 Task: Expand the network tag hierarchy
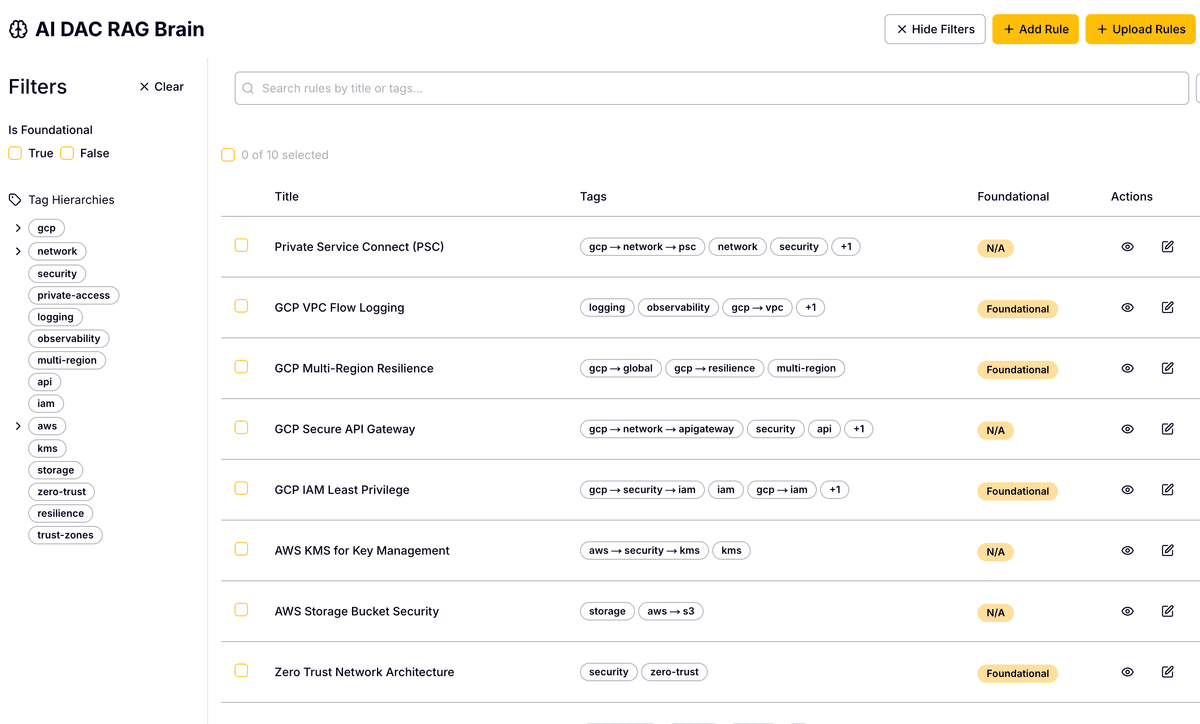[x=17, y=250]
